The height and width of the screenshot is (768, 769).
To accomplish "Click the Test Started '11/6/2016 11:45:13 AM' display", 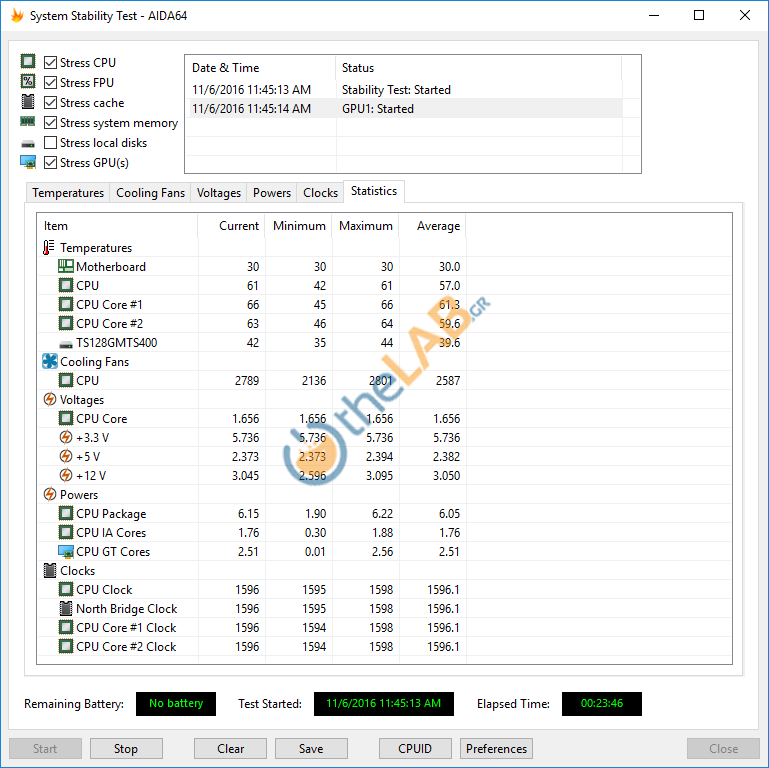I will coord(384,703).
